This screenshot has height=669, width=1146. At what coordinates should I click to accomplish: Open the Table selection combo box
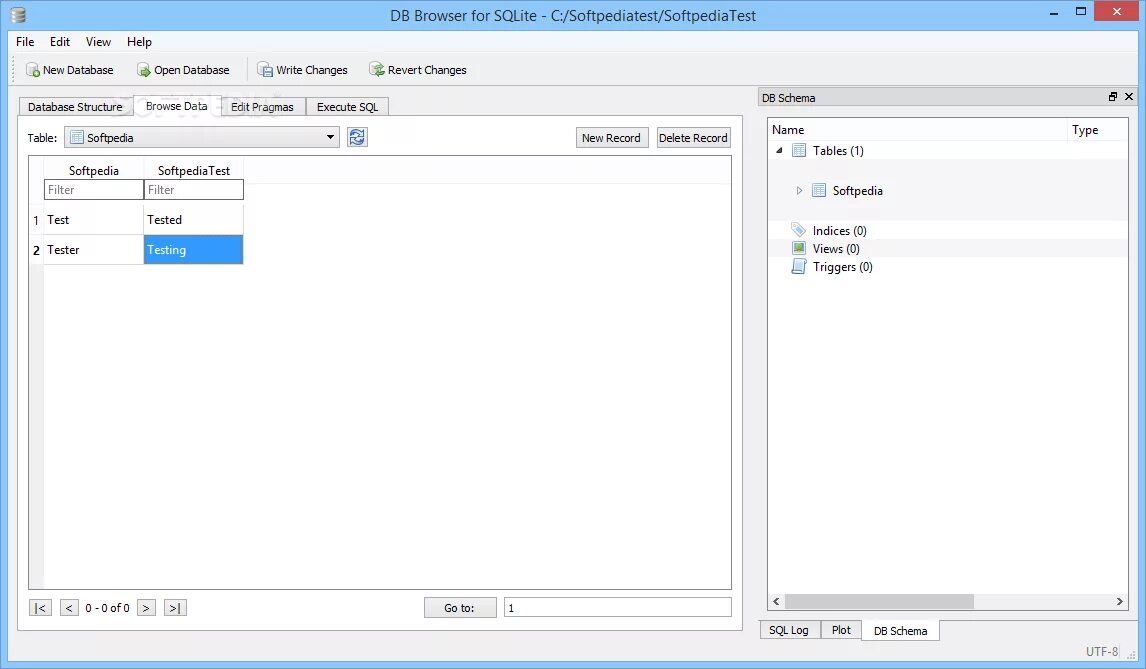[x=202, y=137]
